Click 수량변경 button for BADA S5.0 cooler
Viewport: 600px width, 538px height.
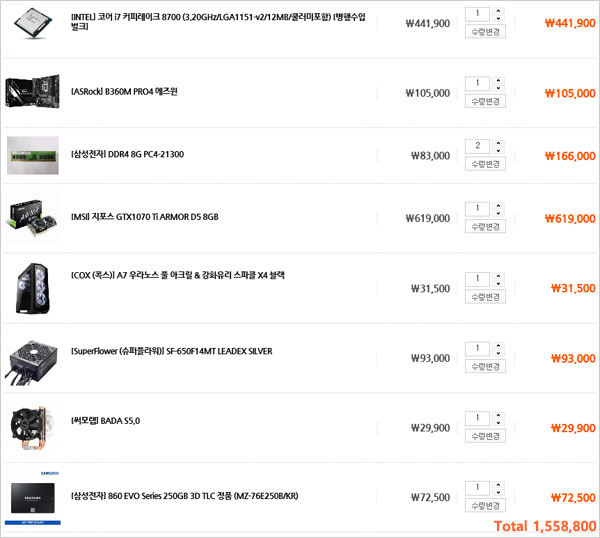(485, 436)
